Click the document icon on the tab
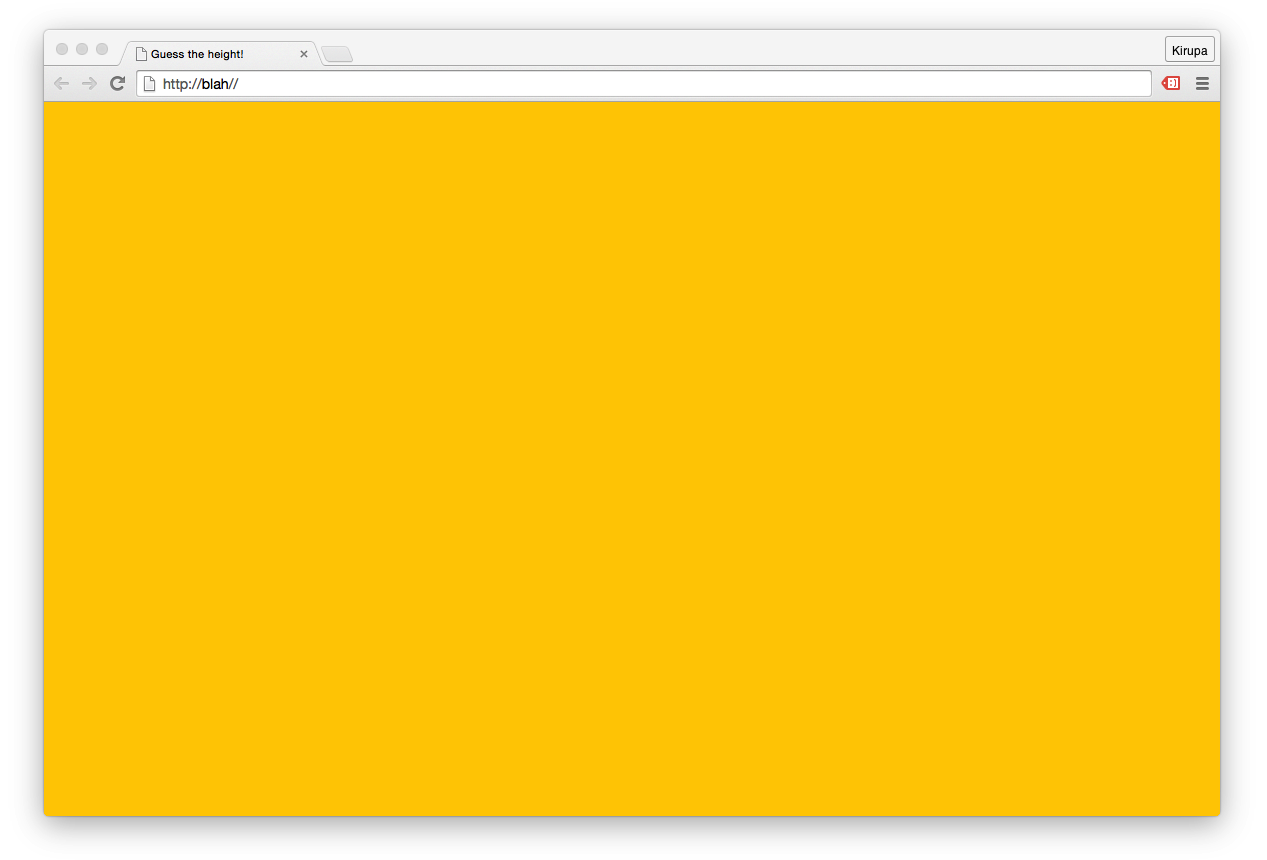 click(x=143, y=53)
